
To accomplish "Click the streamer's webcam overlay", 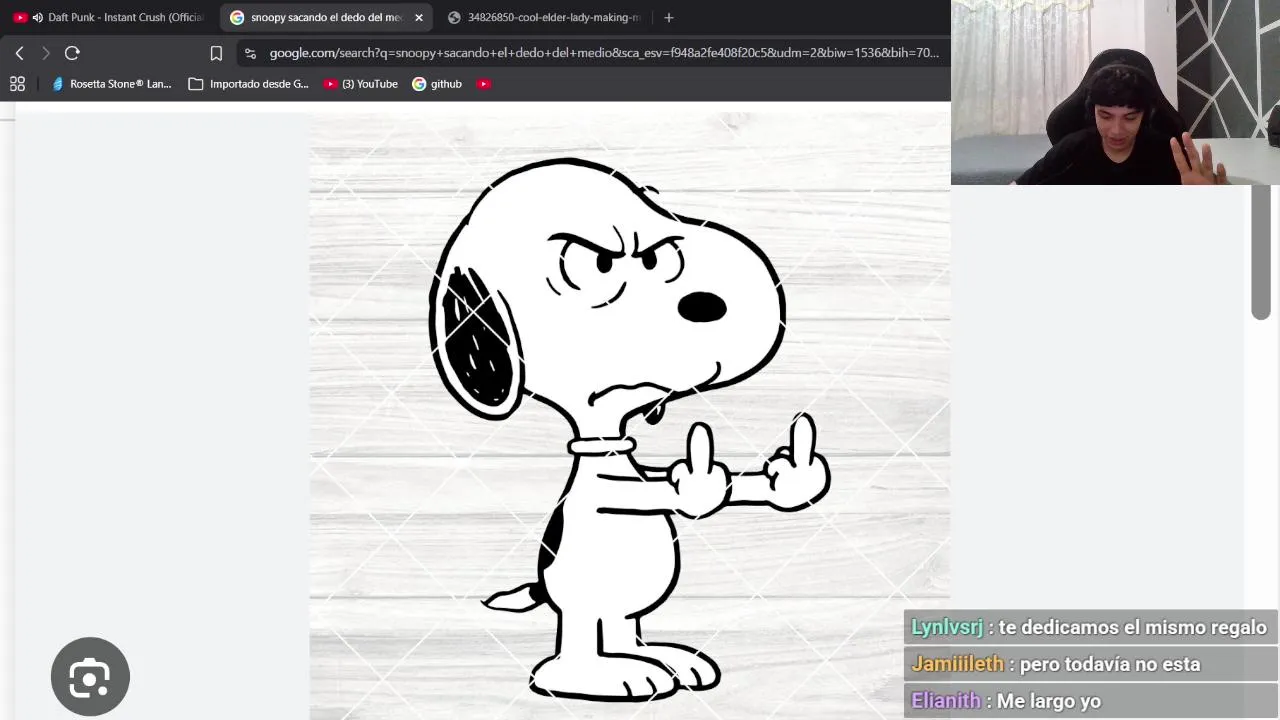I will pos(1115,92).
